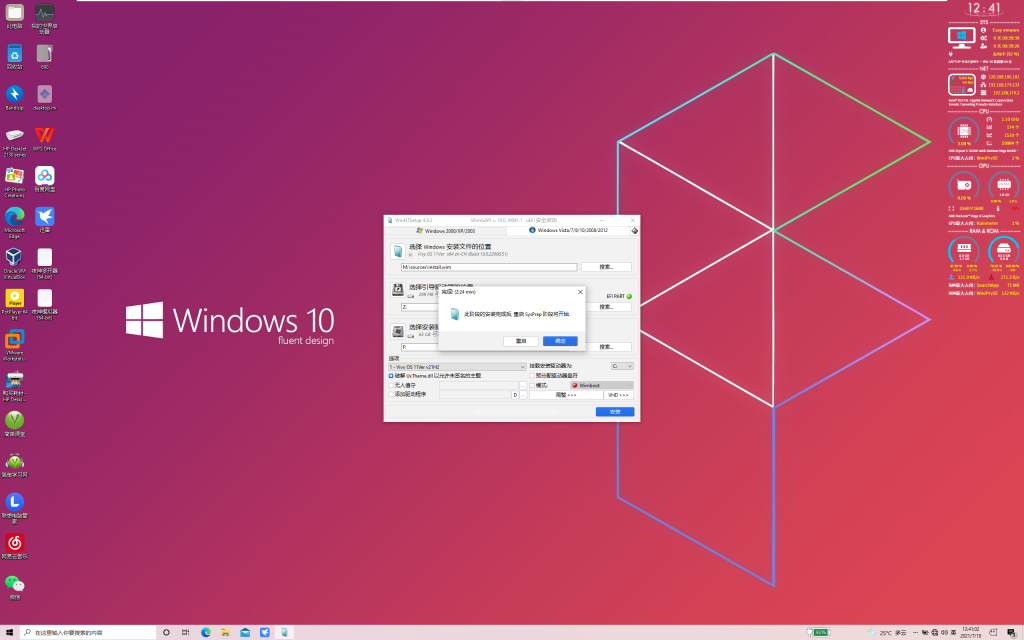Click the white reboot button in the dialog
The image size is (1024, 640).
520,341
